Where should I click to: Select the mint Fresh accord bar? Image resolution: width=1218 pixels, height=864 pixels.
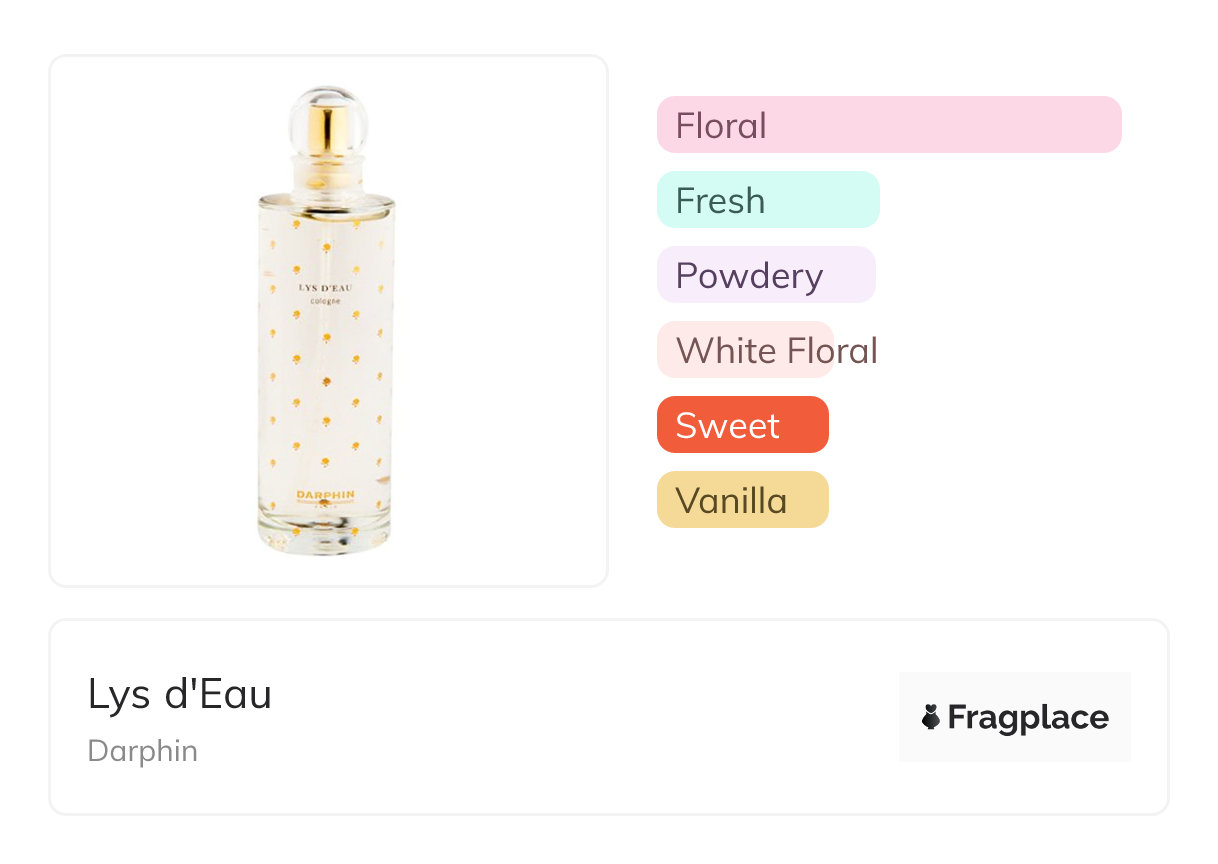coord(767,200)
